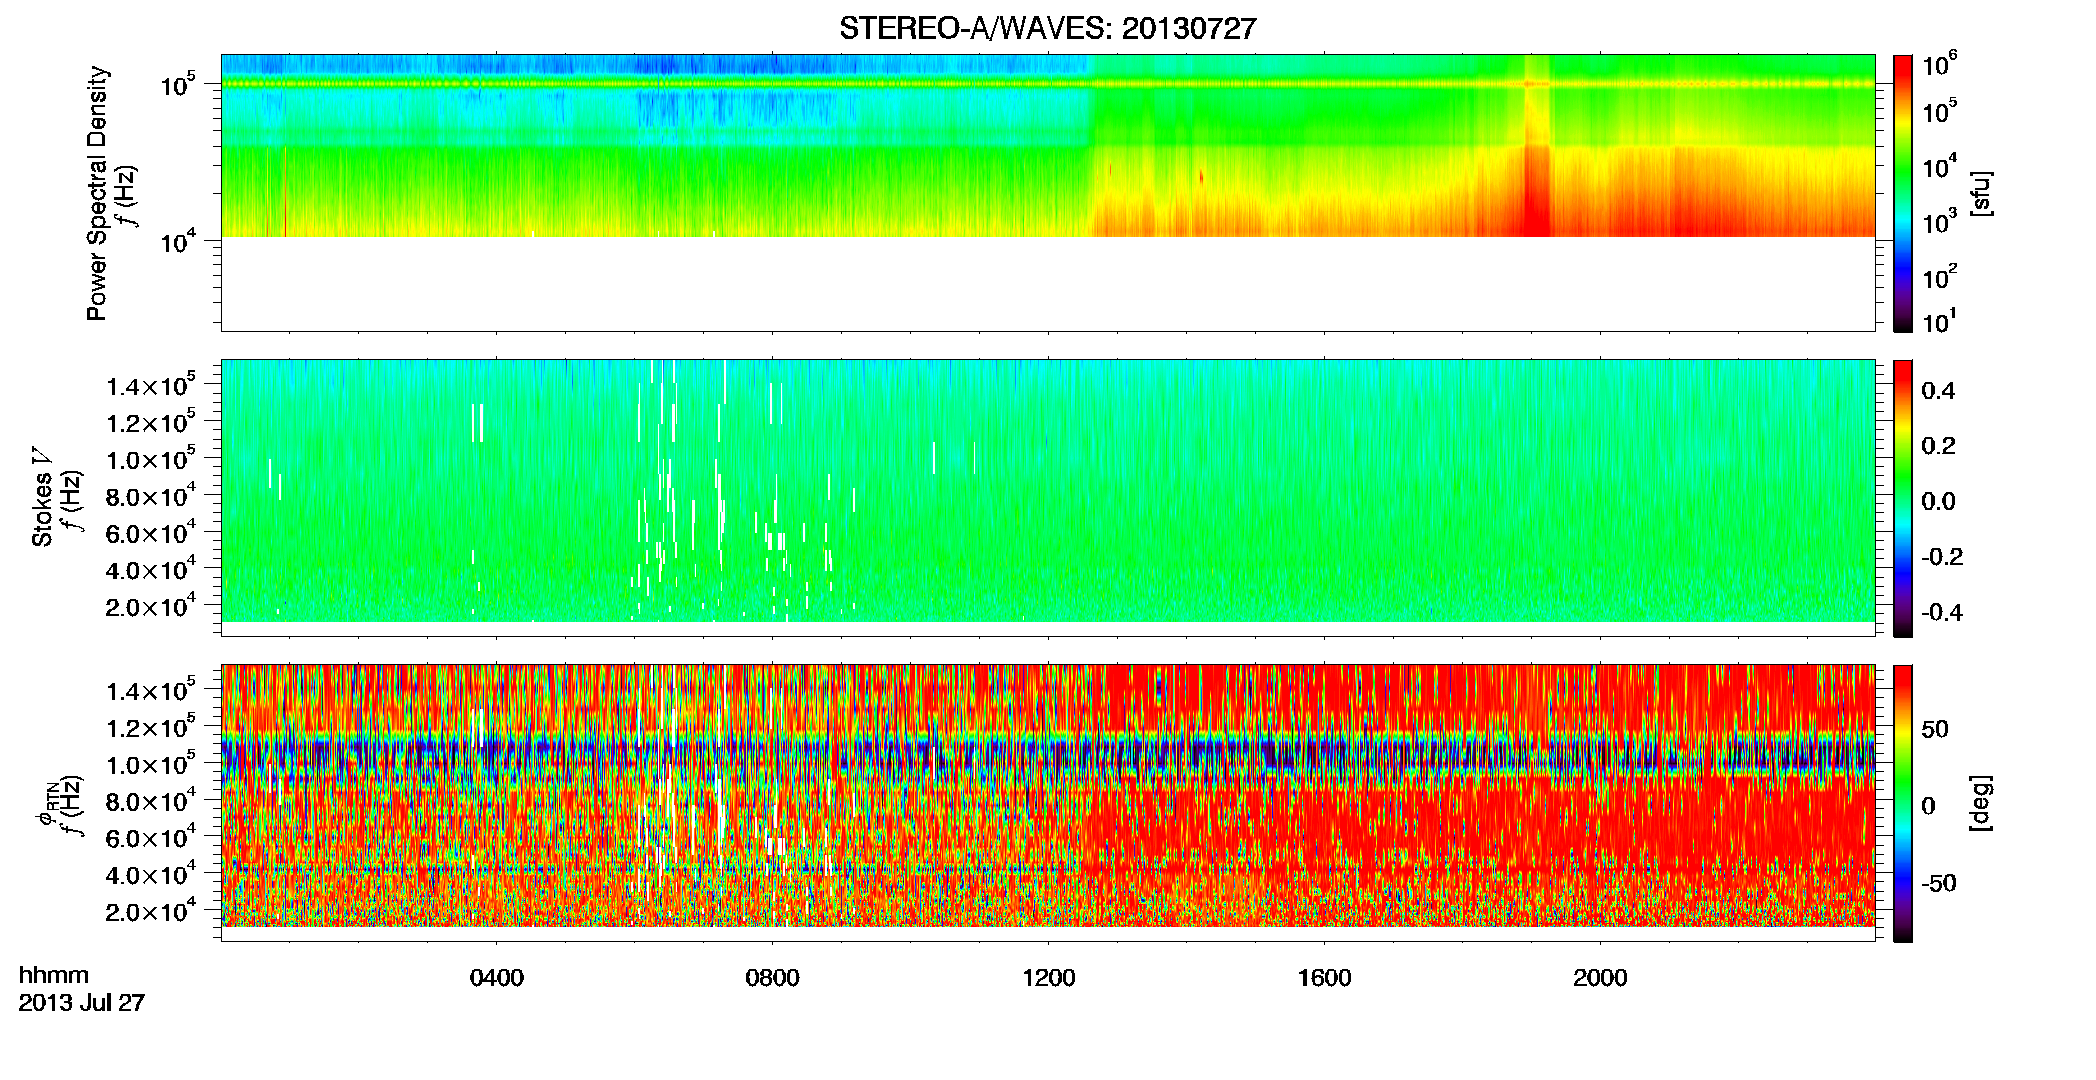This screenshot has width=2096, height=1080.
Task: Click the 1.4×10^5 tick of the Stokes V panel
Action: 149,385
